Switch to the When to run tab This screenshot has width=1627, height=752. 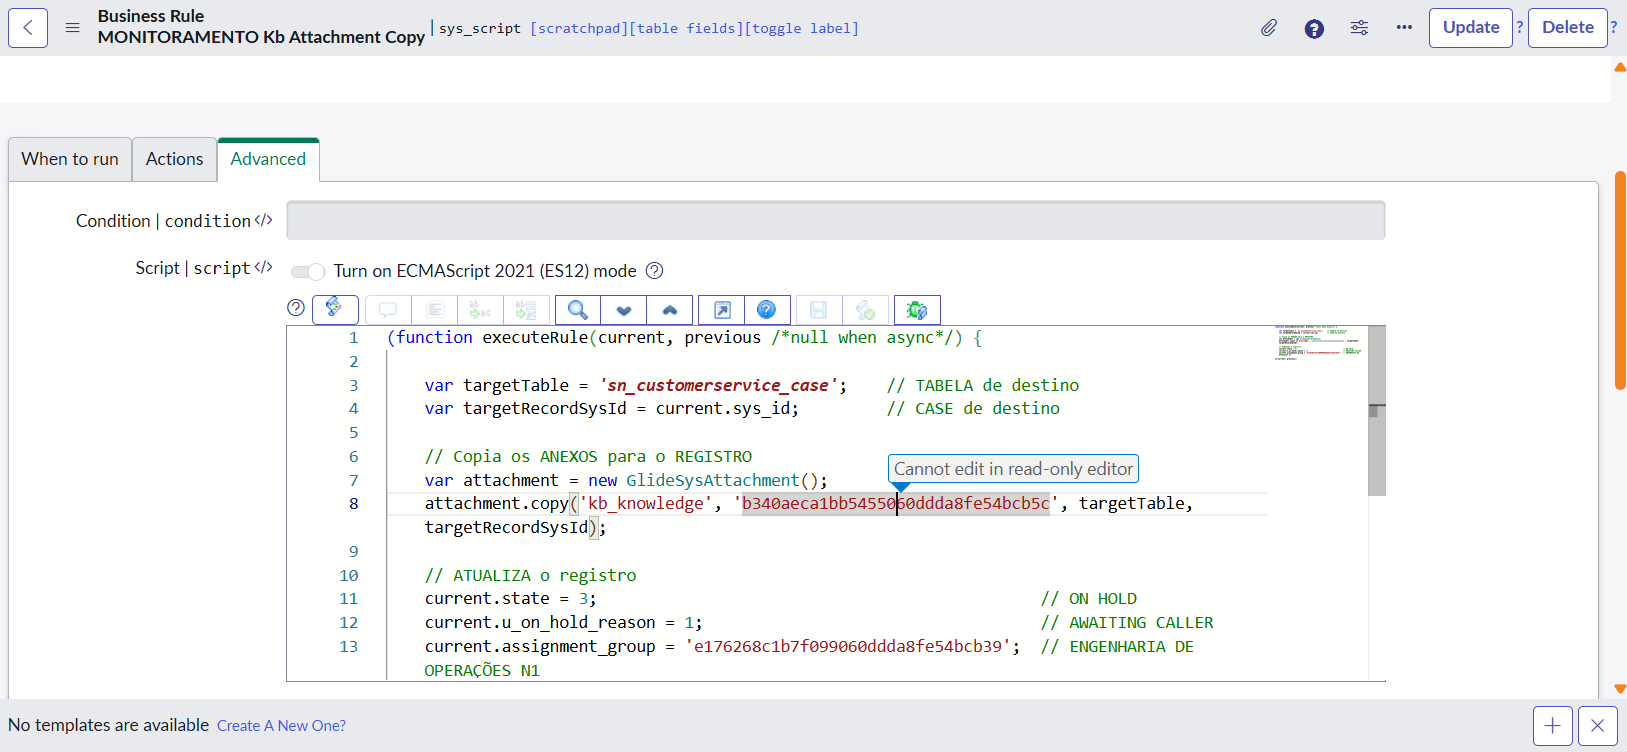point(70,160)
